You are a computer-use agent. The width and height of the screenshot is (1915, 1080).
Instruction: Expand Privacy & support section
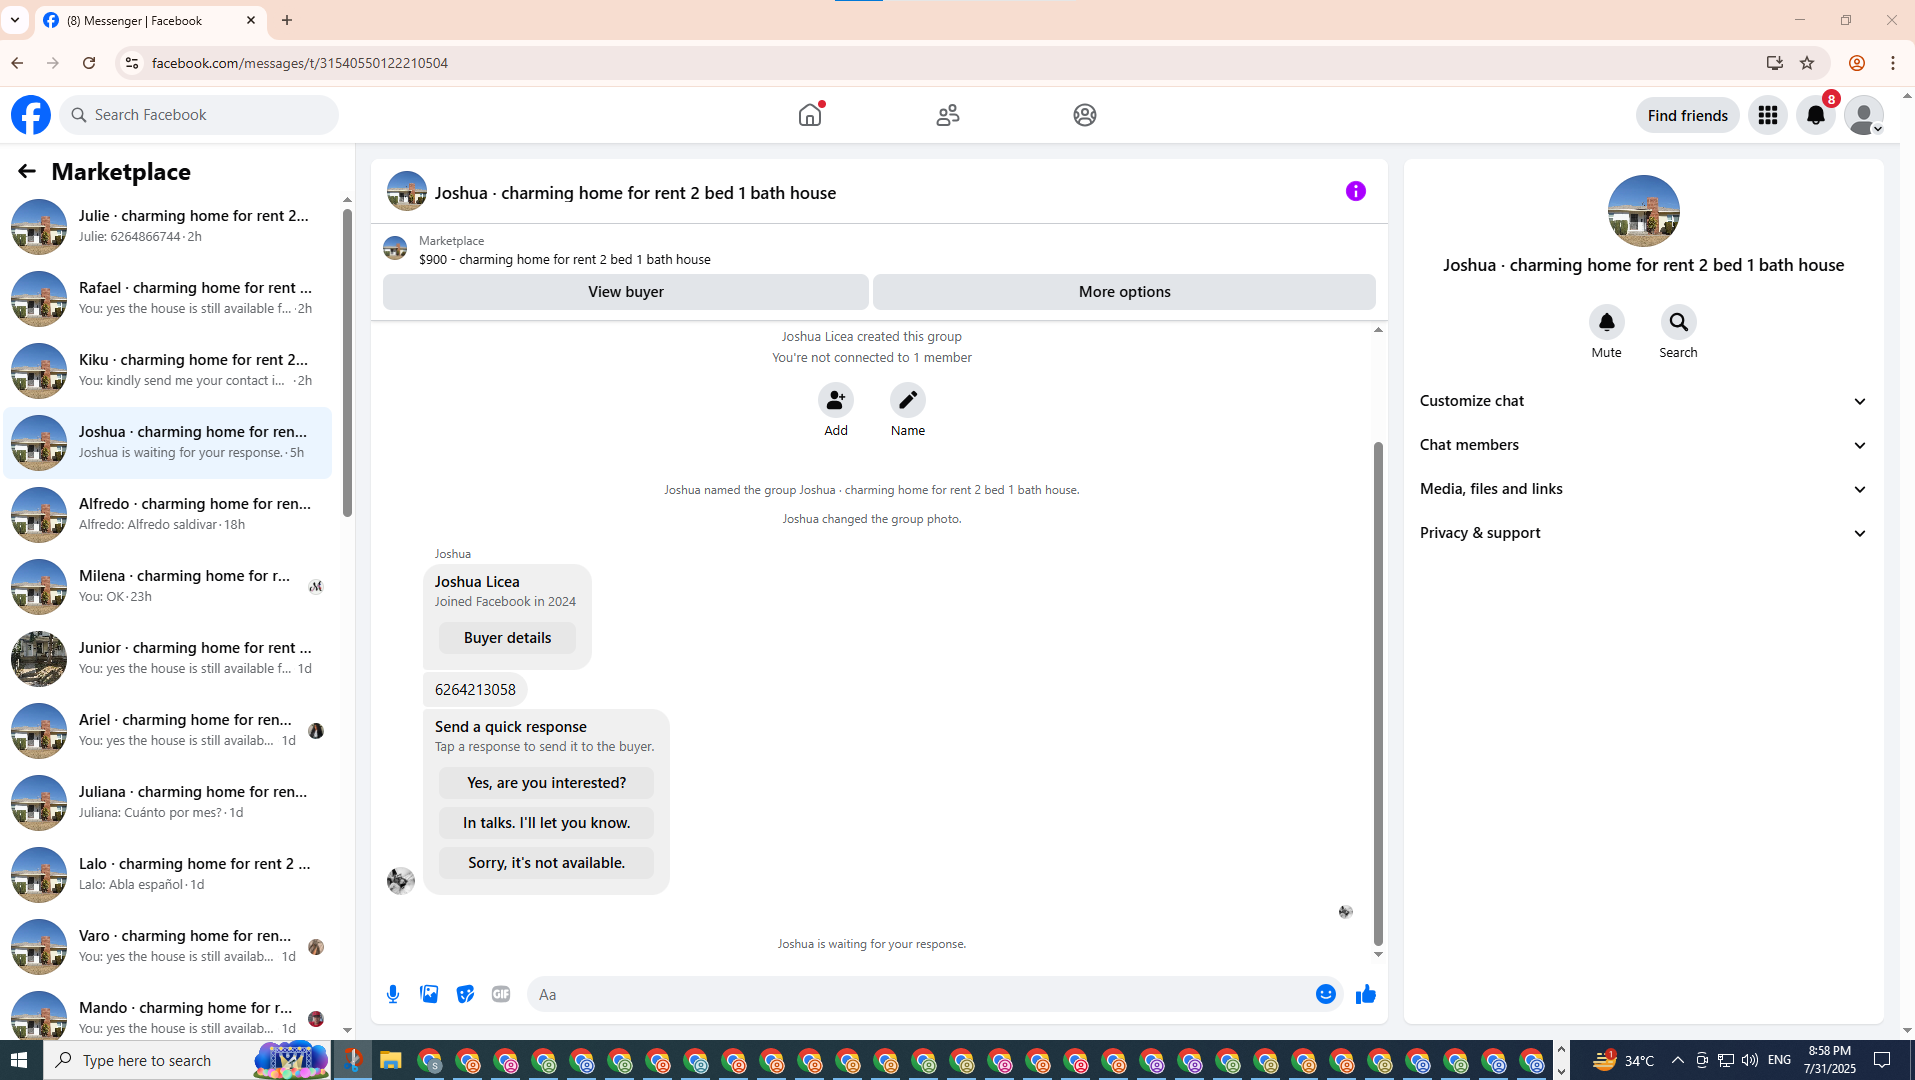coord(1644,533)
